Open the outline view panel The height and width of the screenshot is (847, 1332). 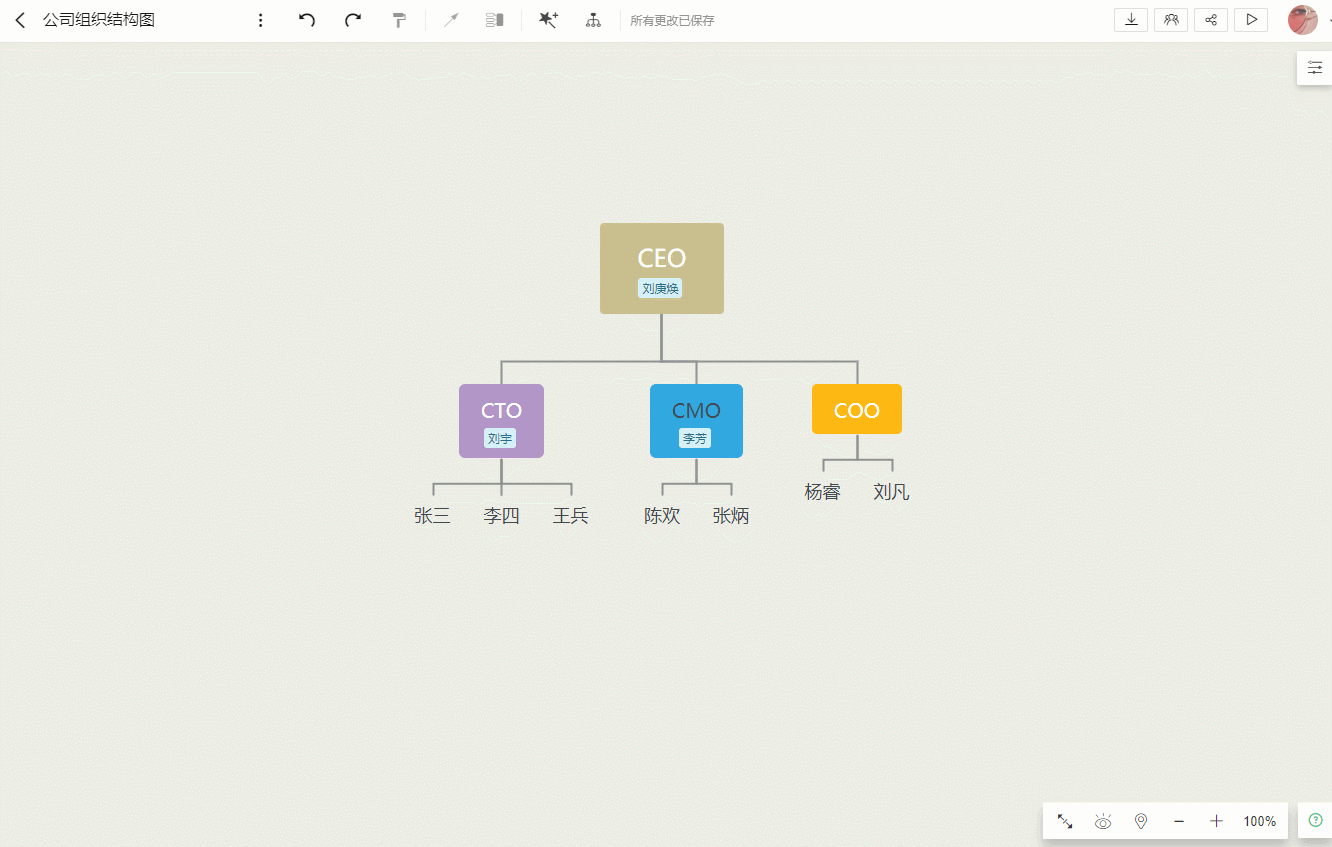(493, 19)
